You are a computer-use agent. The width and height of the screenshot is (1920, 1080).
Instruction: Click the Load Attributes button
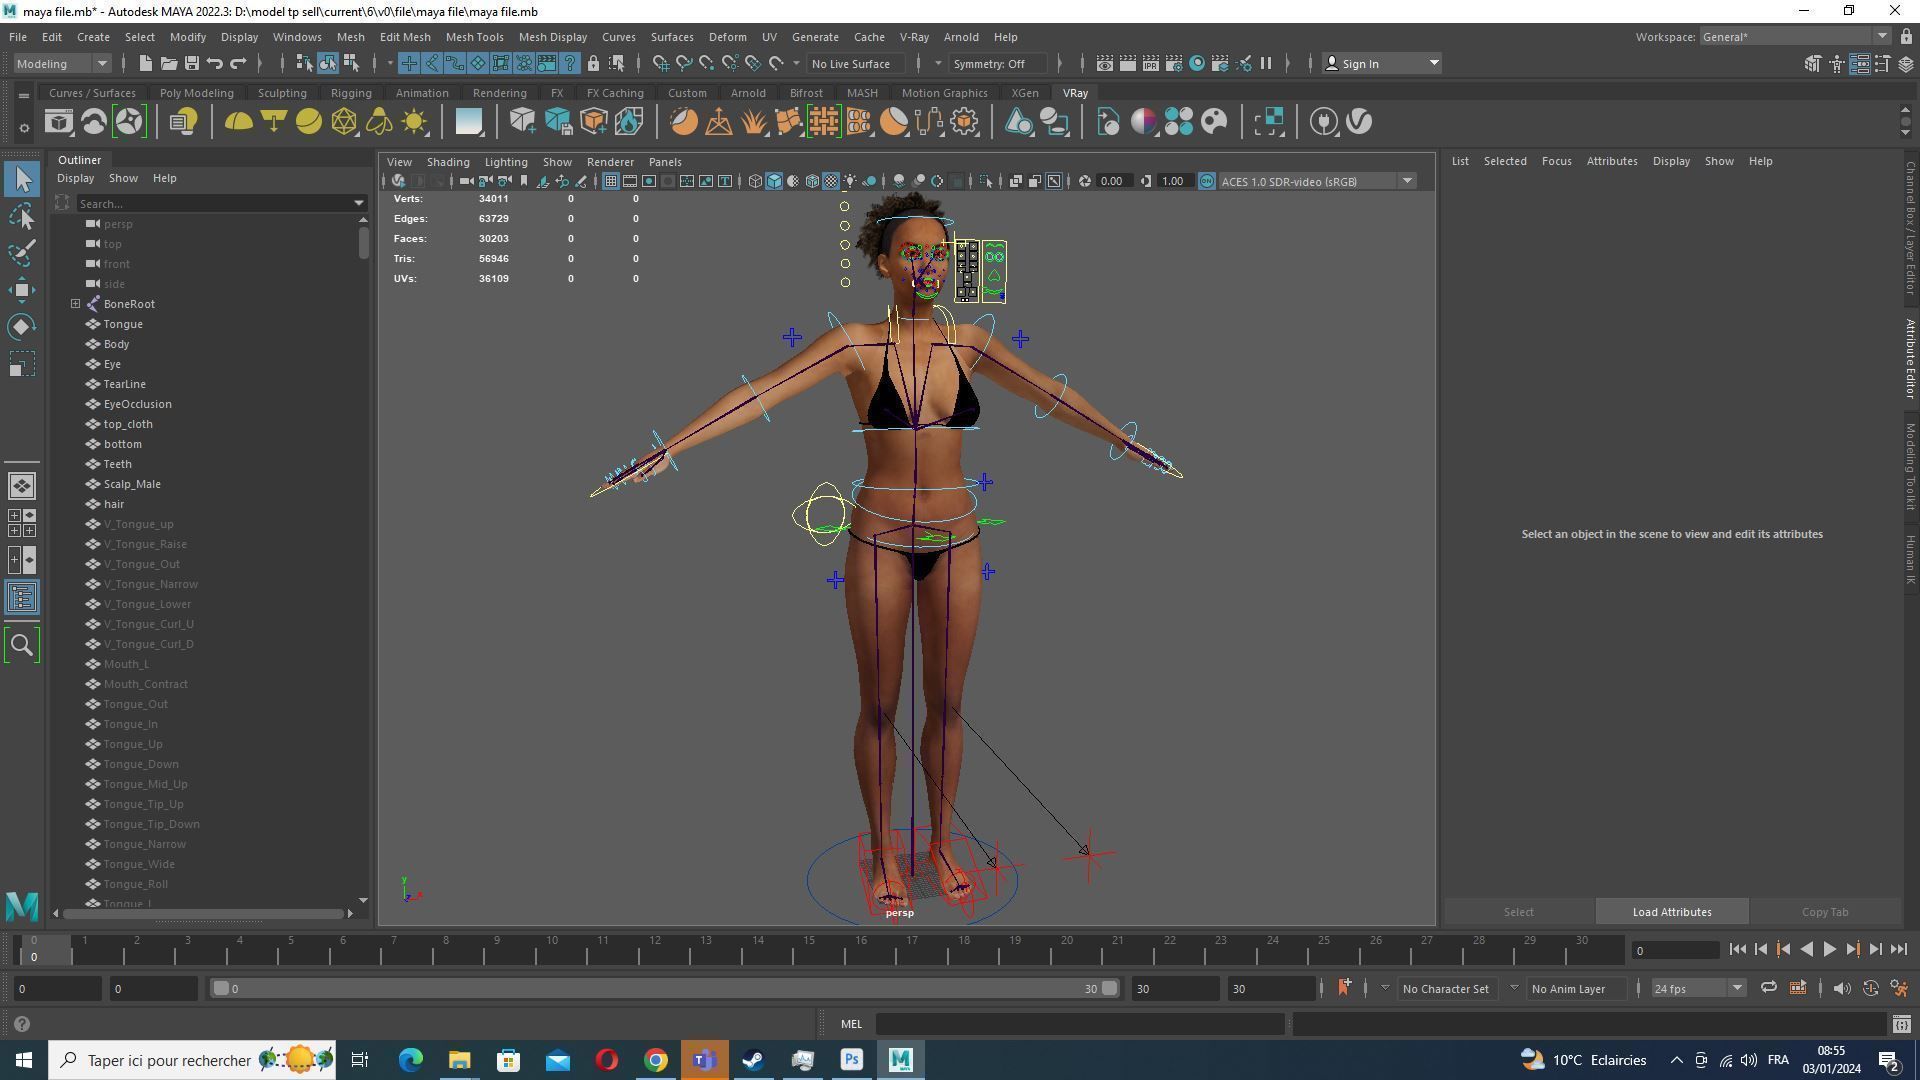pos(1672,912)
